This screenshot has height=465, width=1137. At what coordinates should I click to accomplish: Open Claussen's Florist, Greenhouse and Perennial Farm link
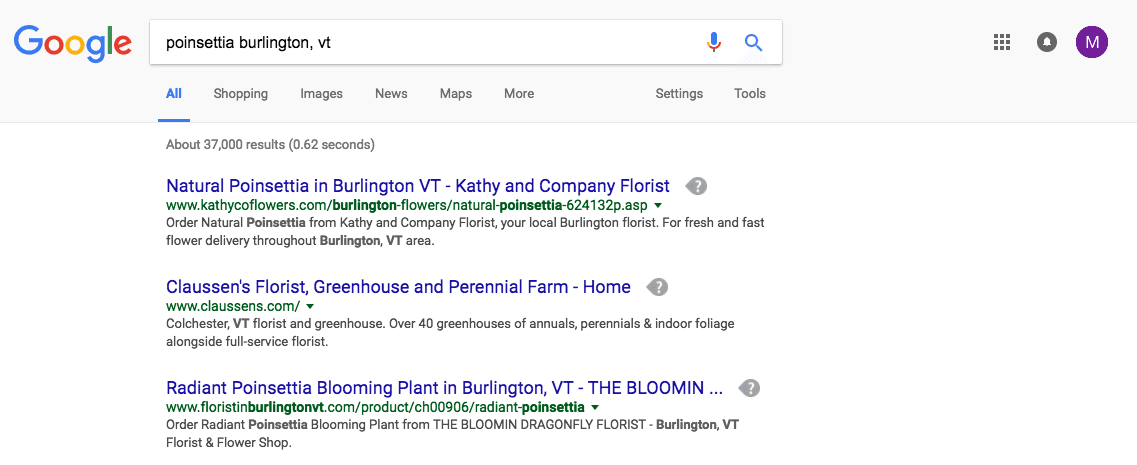[398, 287]
